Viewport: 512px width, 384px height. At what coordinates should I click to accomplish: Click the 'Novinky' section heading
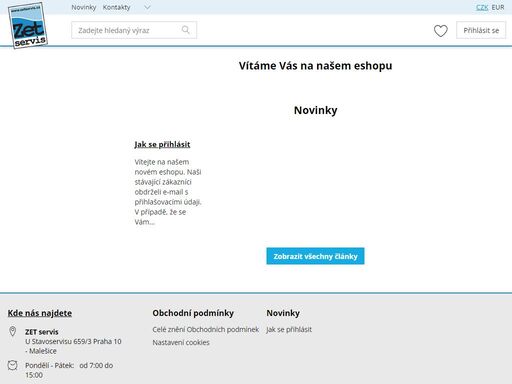pos(315,110)
